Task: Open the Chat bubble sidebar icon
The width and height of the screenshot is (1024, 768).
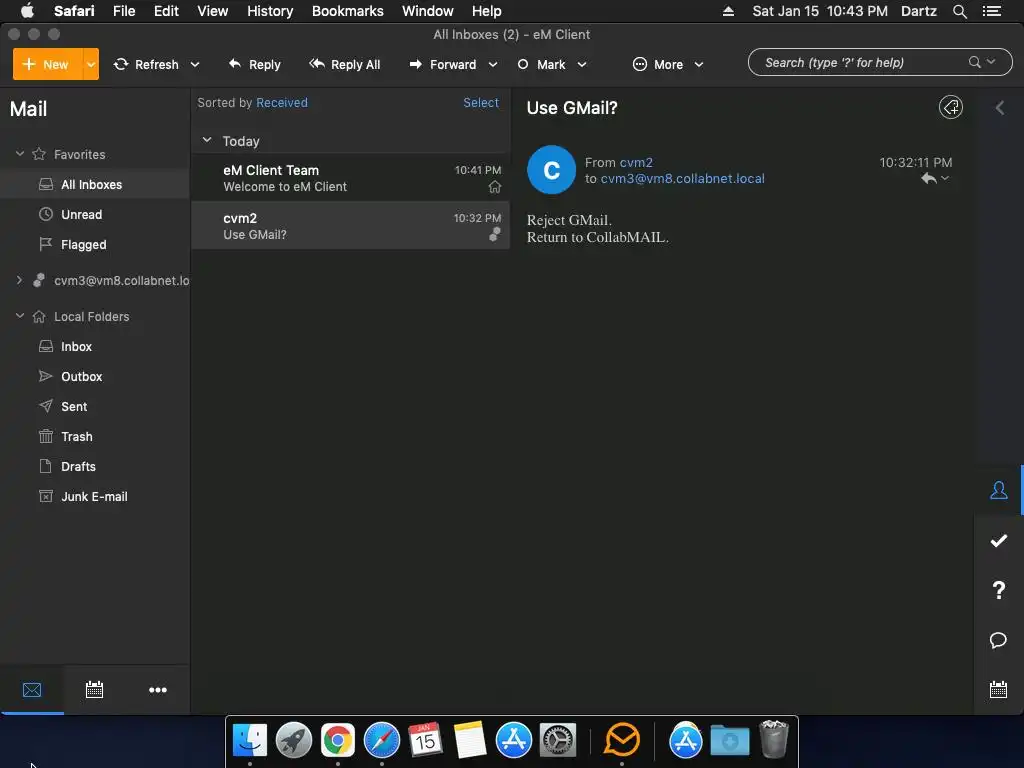Action: point(999,639)
